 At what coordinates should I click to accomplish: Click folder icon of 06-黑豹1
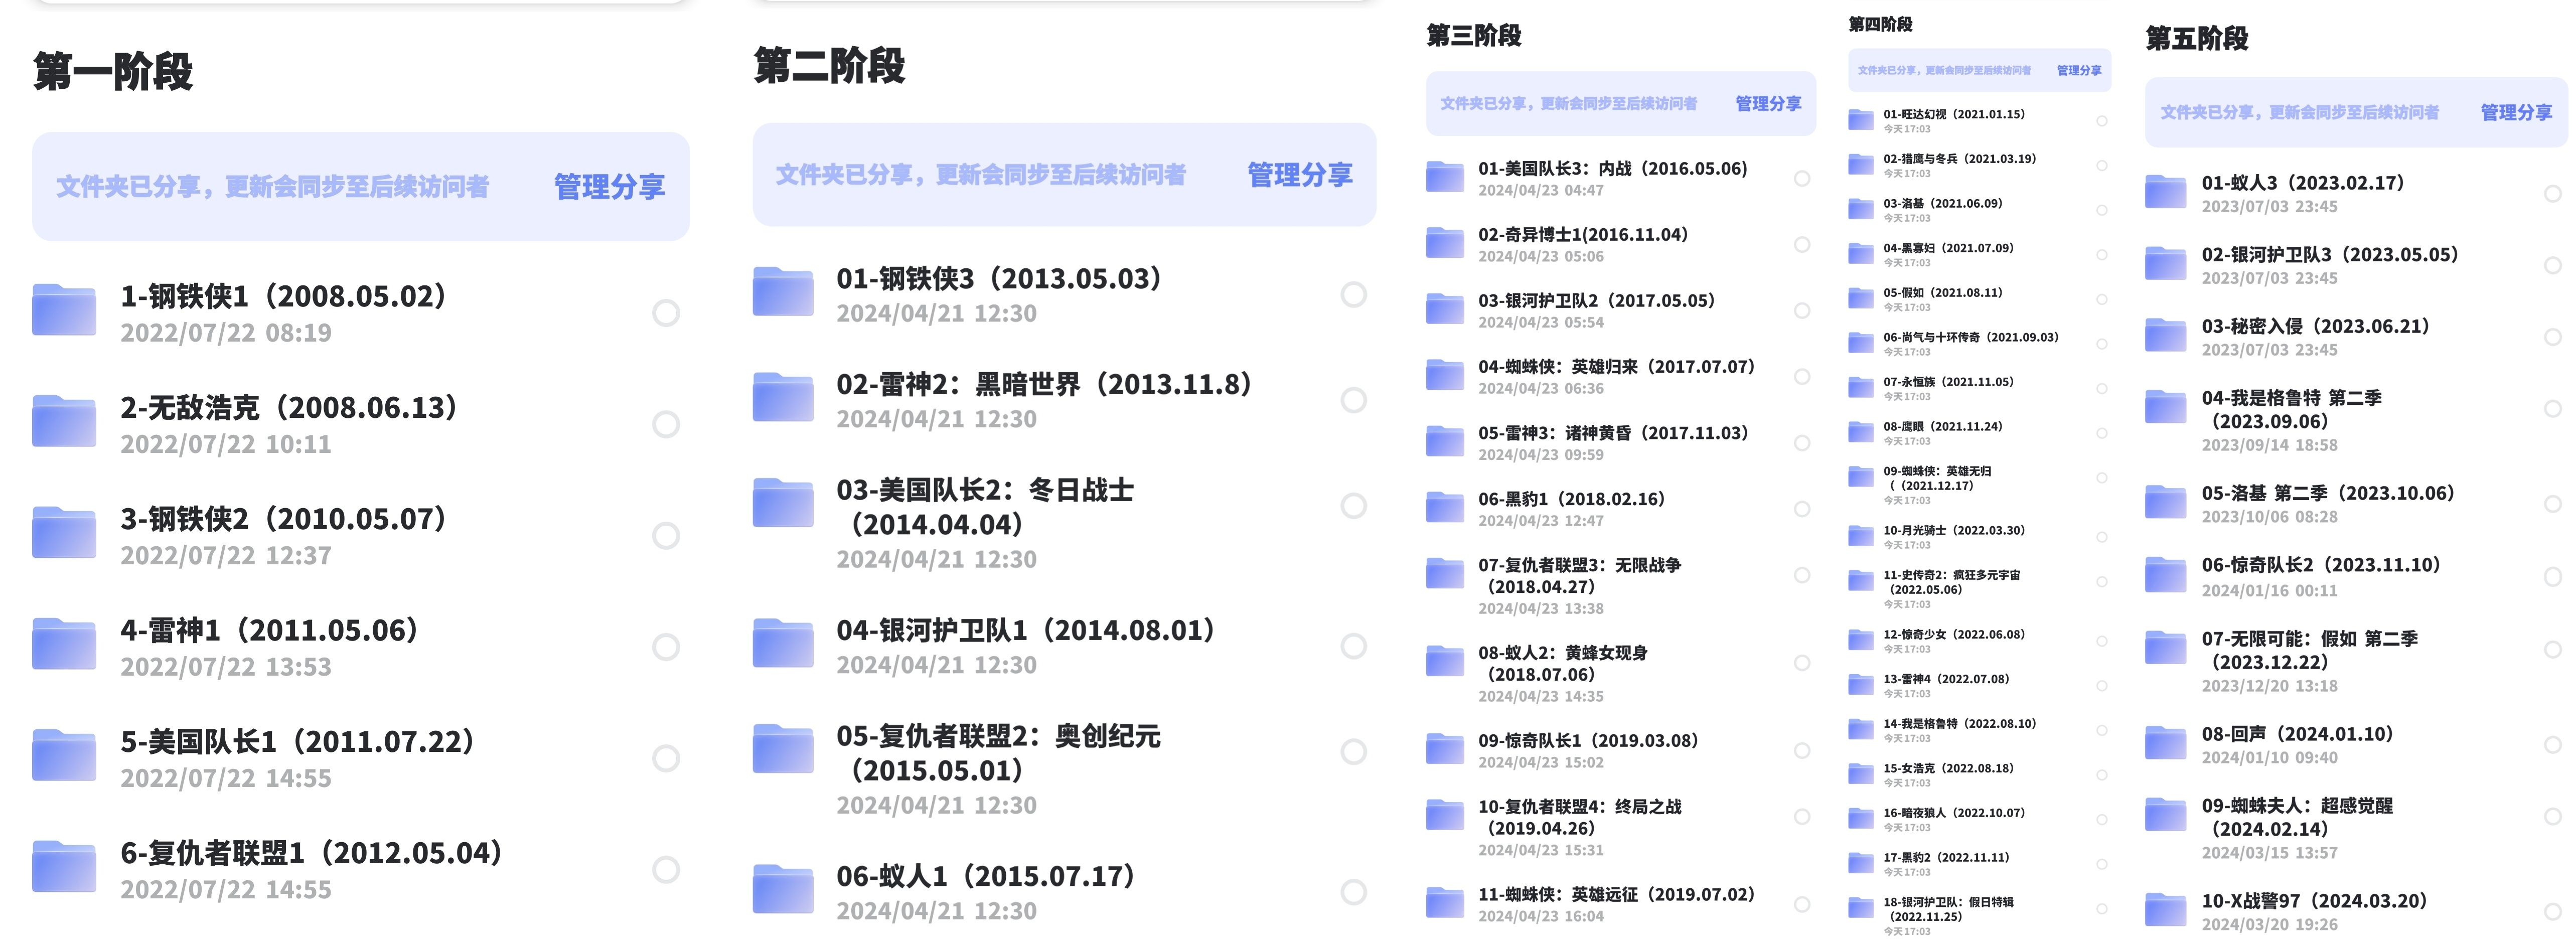click(1445, 507)
